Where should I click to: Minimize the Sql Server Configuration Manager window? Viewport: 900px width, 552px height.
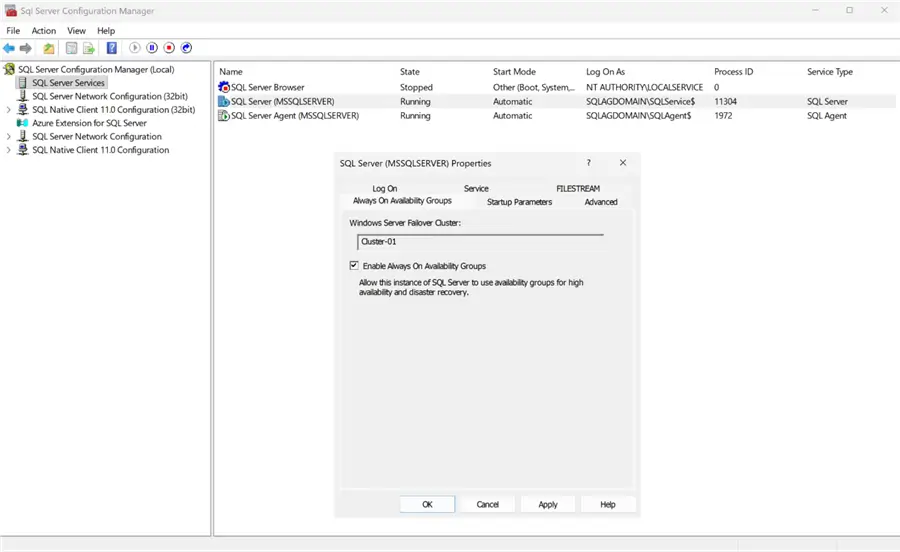click(815, 10)
